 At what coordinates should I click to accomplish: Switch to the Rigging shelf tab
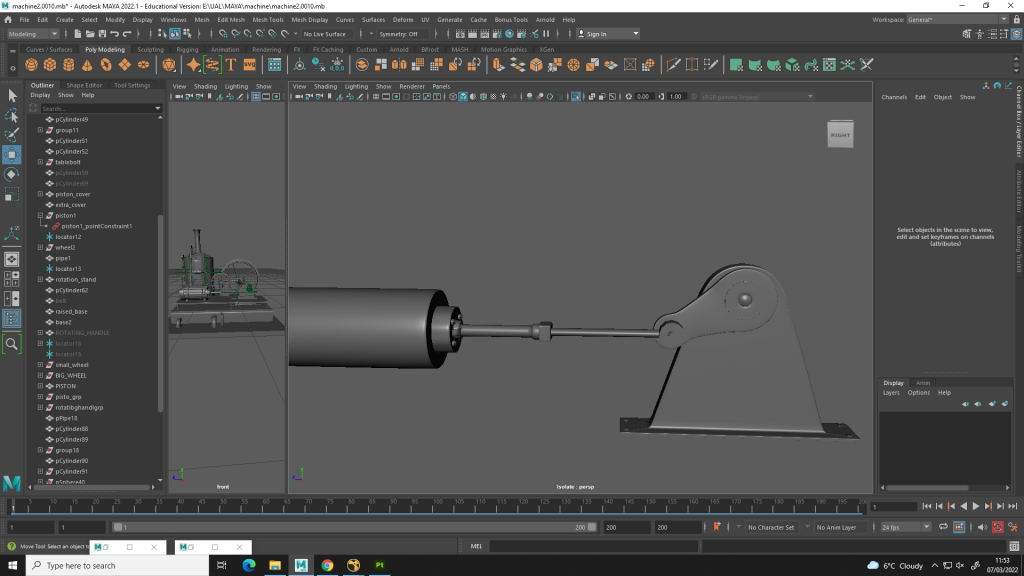187,50
